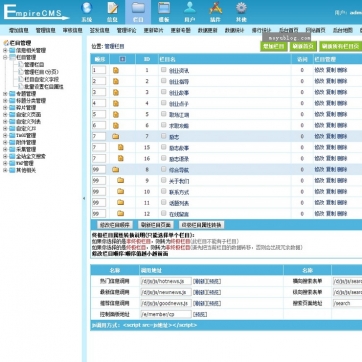The image size is (362, 362).
Task: Click the folder icon in row ID 9
Action: tap(121, 180)
